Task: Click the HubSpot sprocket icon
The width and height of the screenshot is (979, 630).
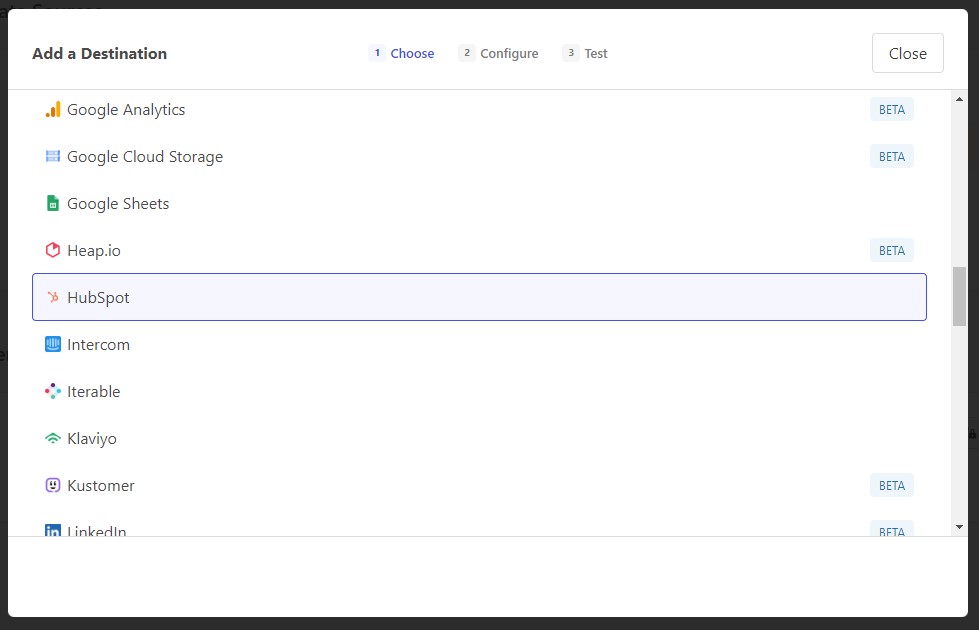Action: point(52,297)
